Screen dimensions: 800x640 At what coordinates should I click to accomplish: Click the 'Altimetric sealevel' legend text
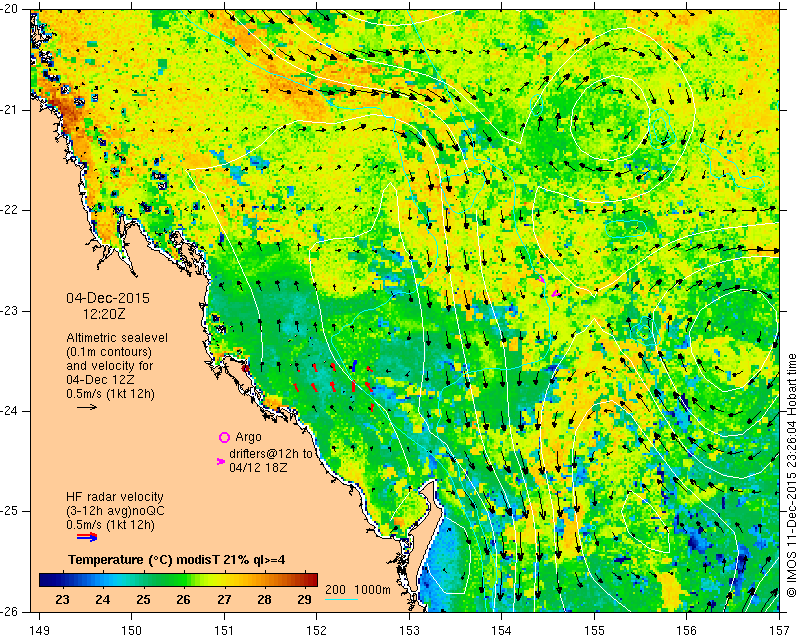(117, 338)
